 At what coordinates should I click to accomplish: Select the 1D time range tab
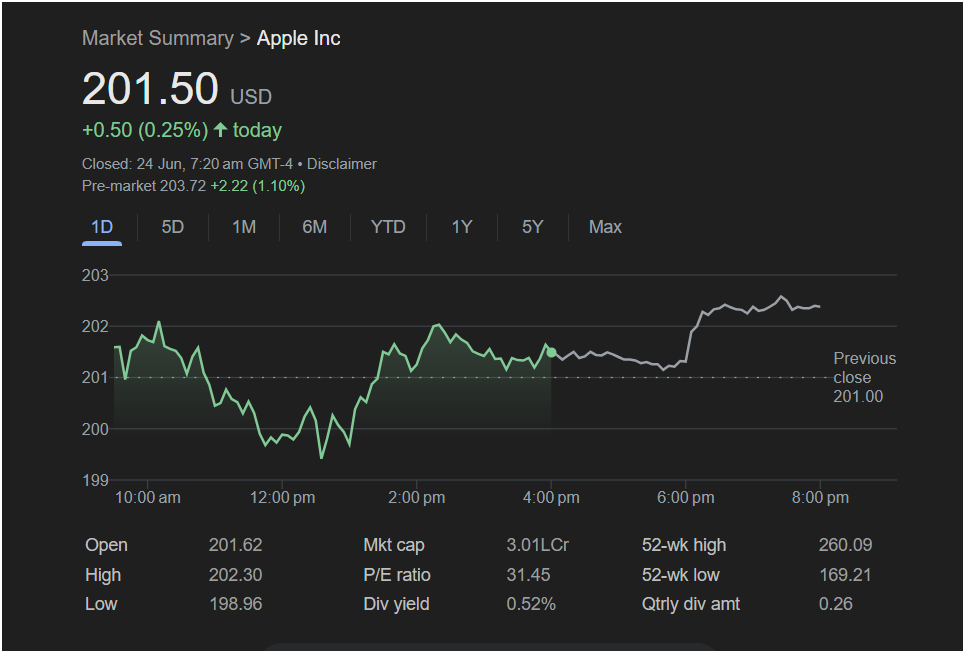[x=102, y=227]
